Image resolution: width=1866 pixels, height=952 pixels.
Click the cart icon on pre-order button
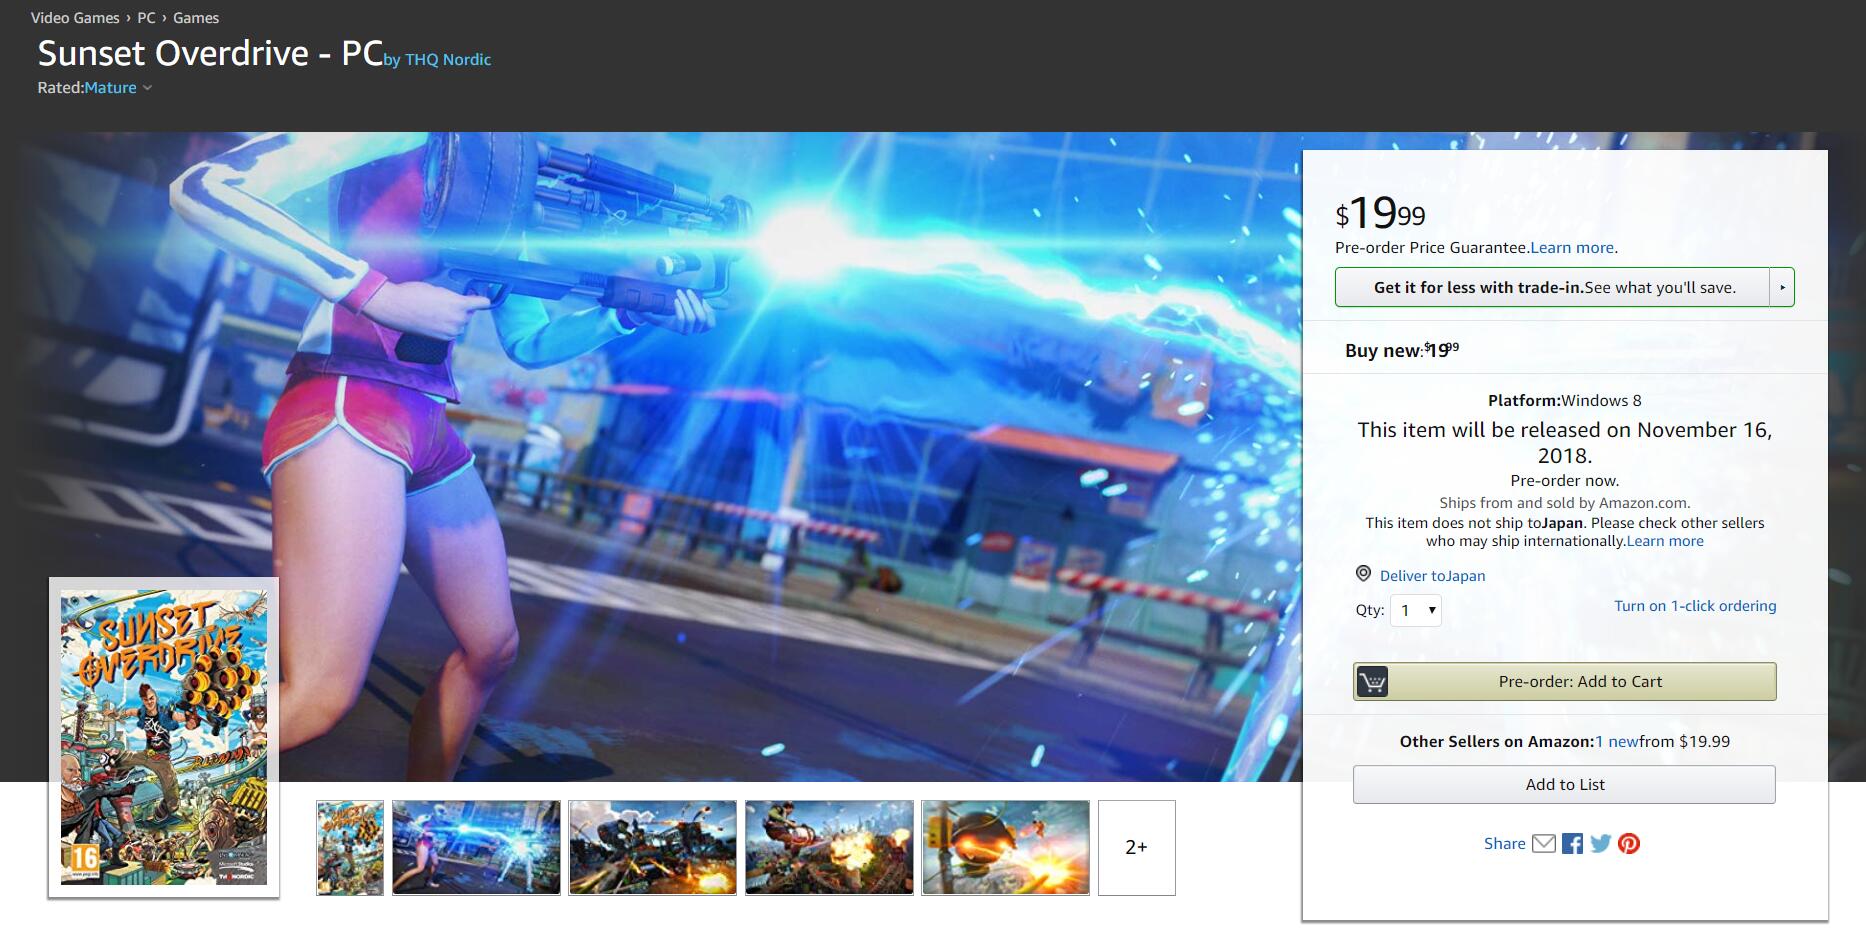click(x=1372, y=682)
